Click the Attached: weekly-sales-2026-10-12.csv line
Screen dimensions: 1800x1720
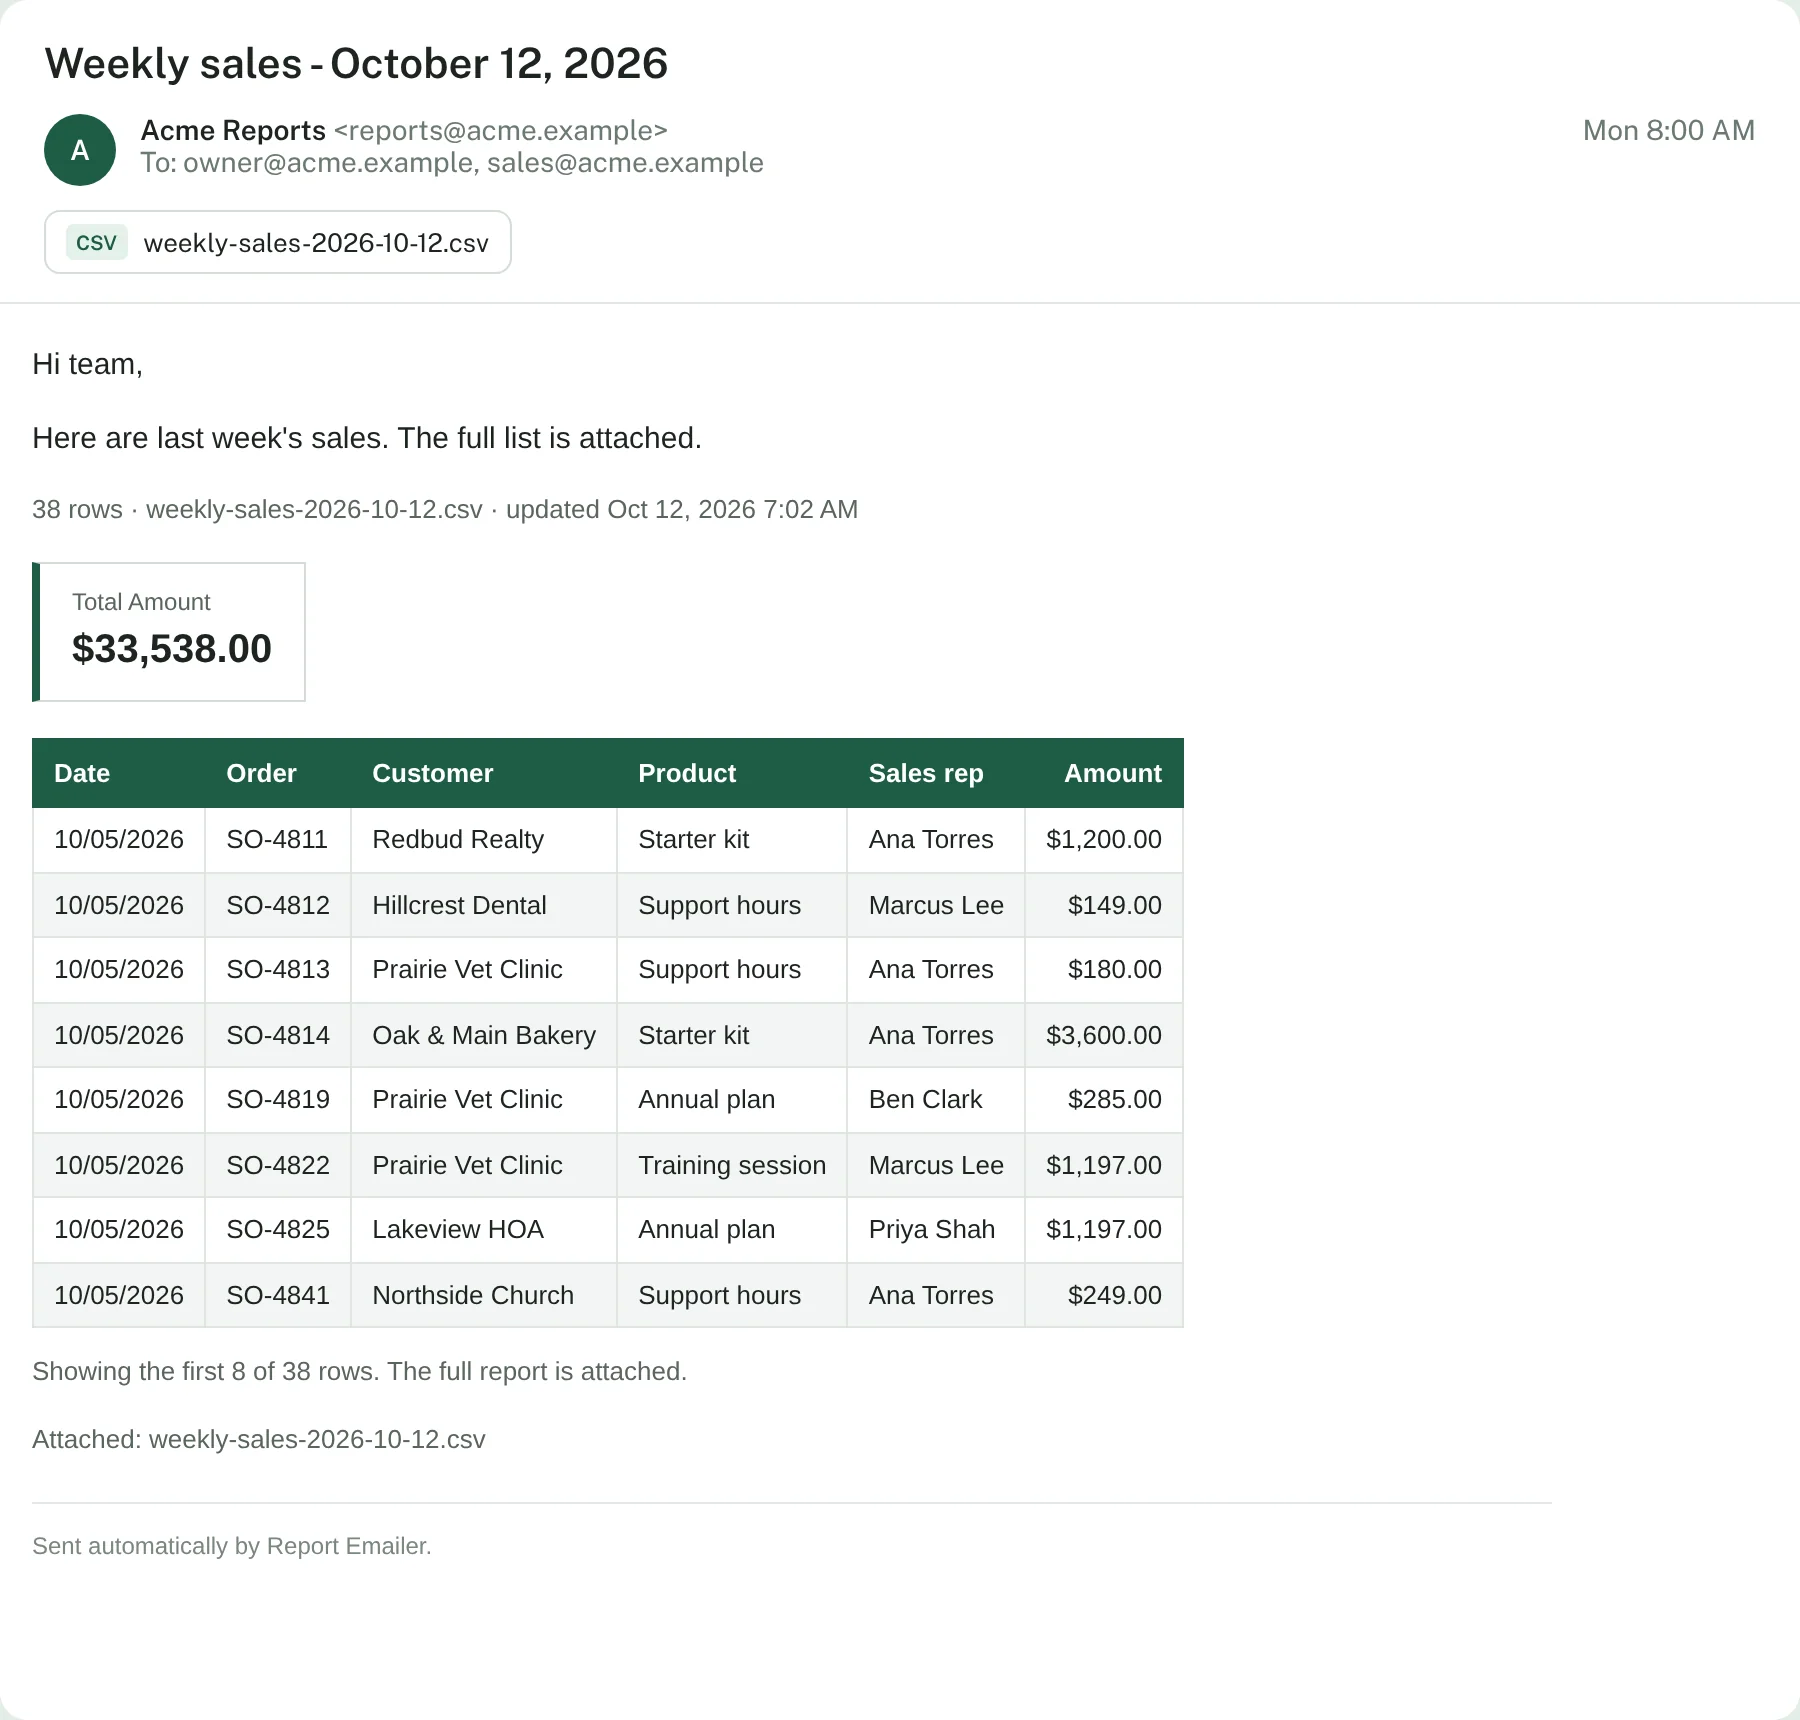259,1439
